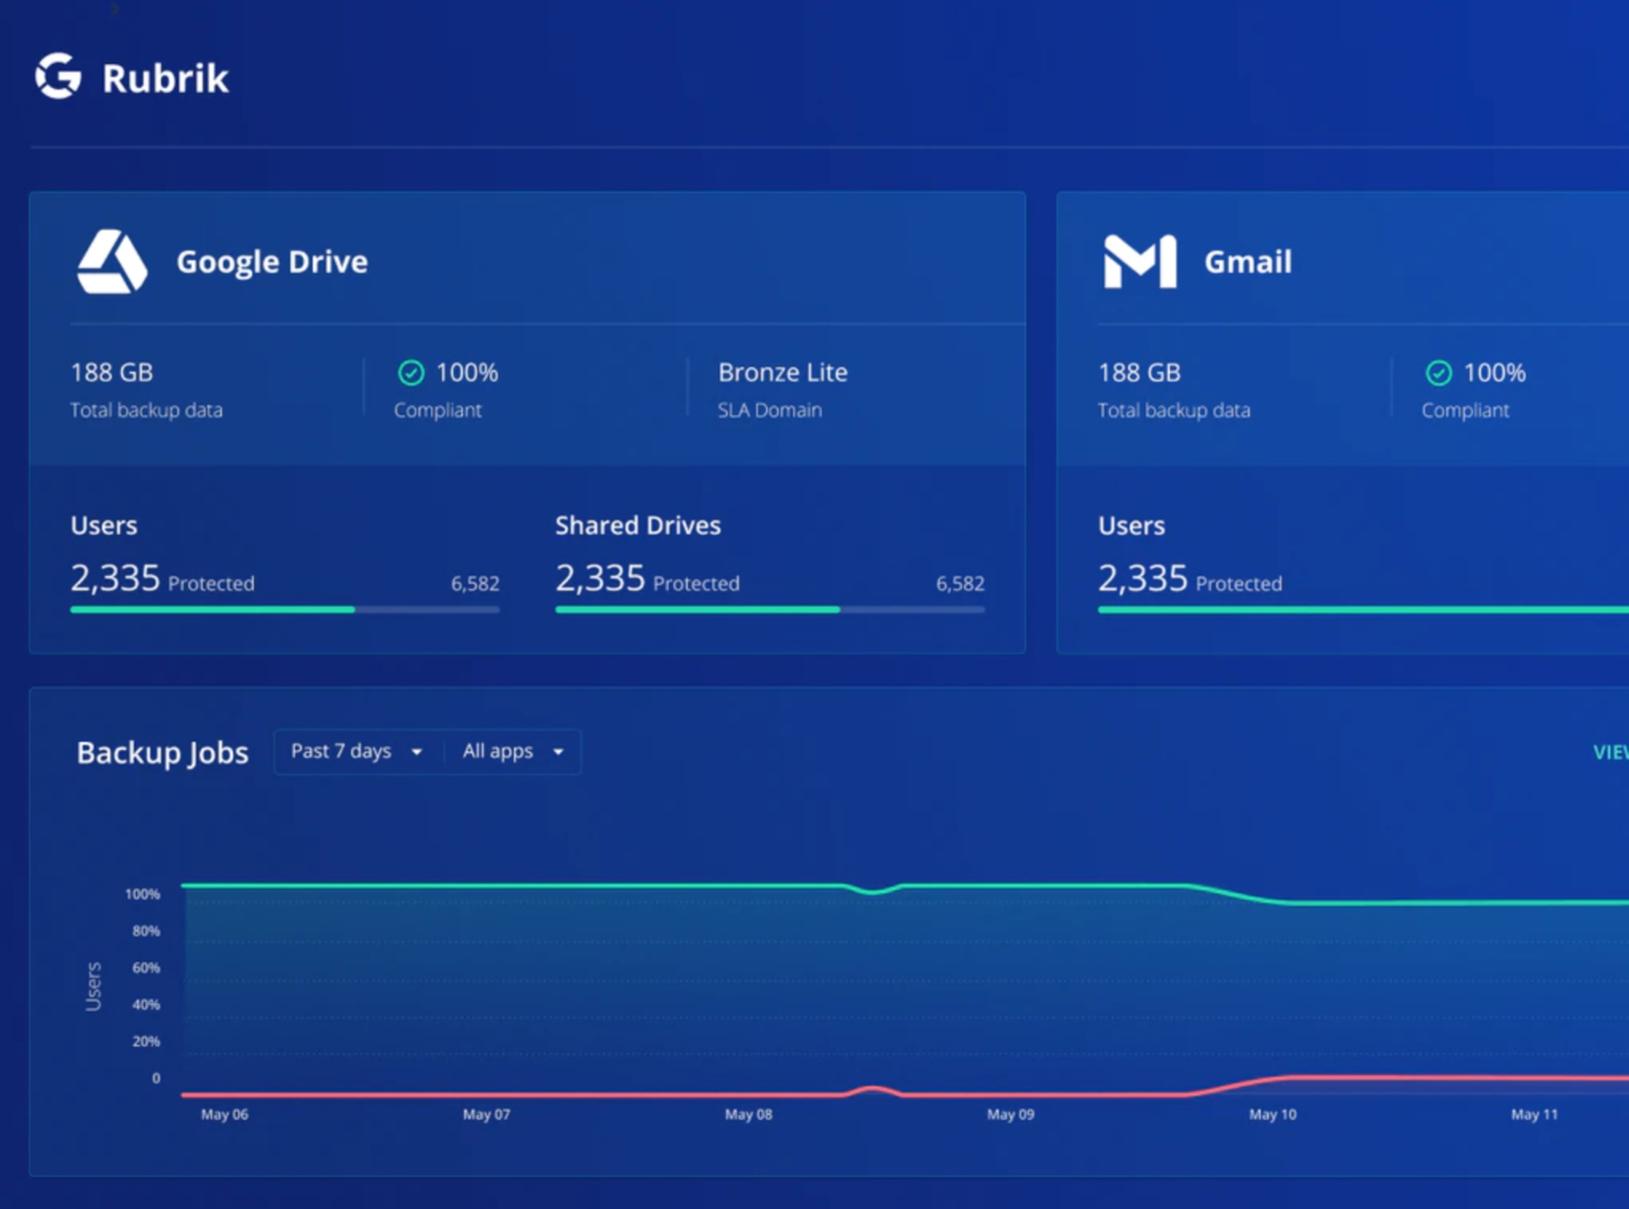This screenshot has width=1629, height=1209.
Task: Click the Rubrik brand name text
Action: click(165, 78)
